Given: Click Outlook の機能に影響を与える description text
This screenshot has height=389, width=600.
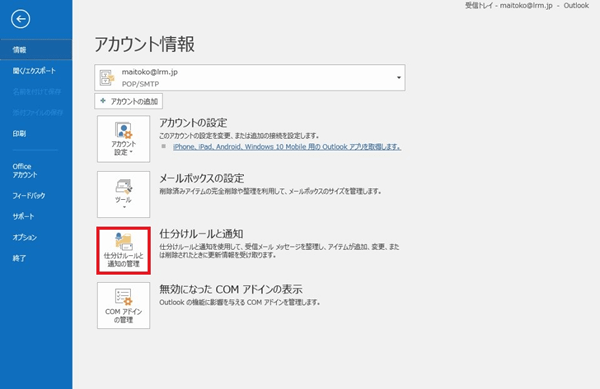Looking at the screenshot, I should [x=240, y=302].
